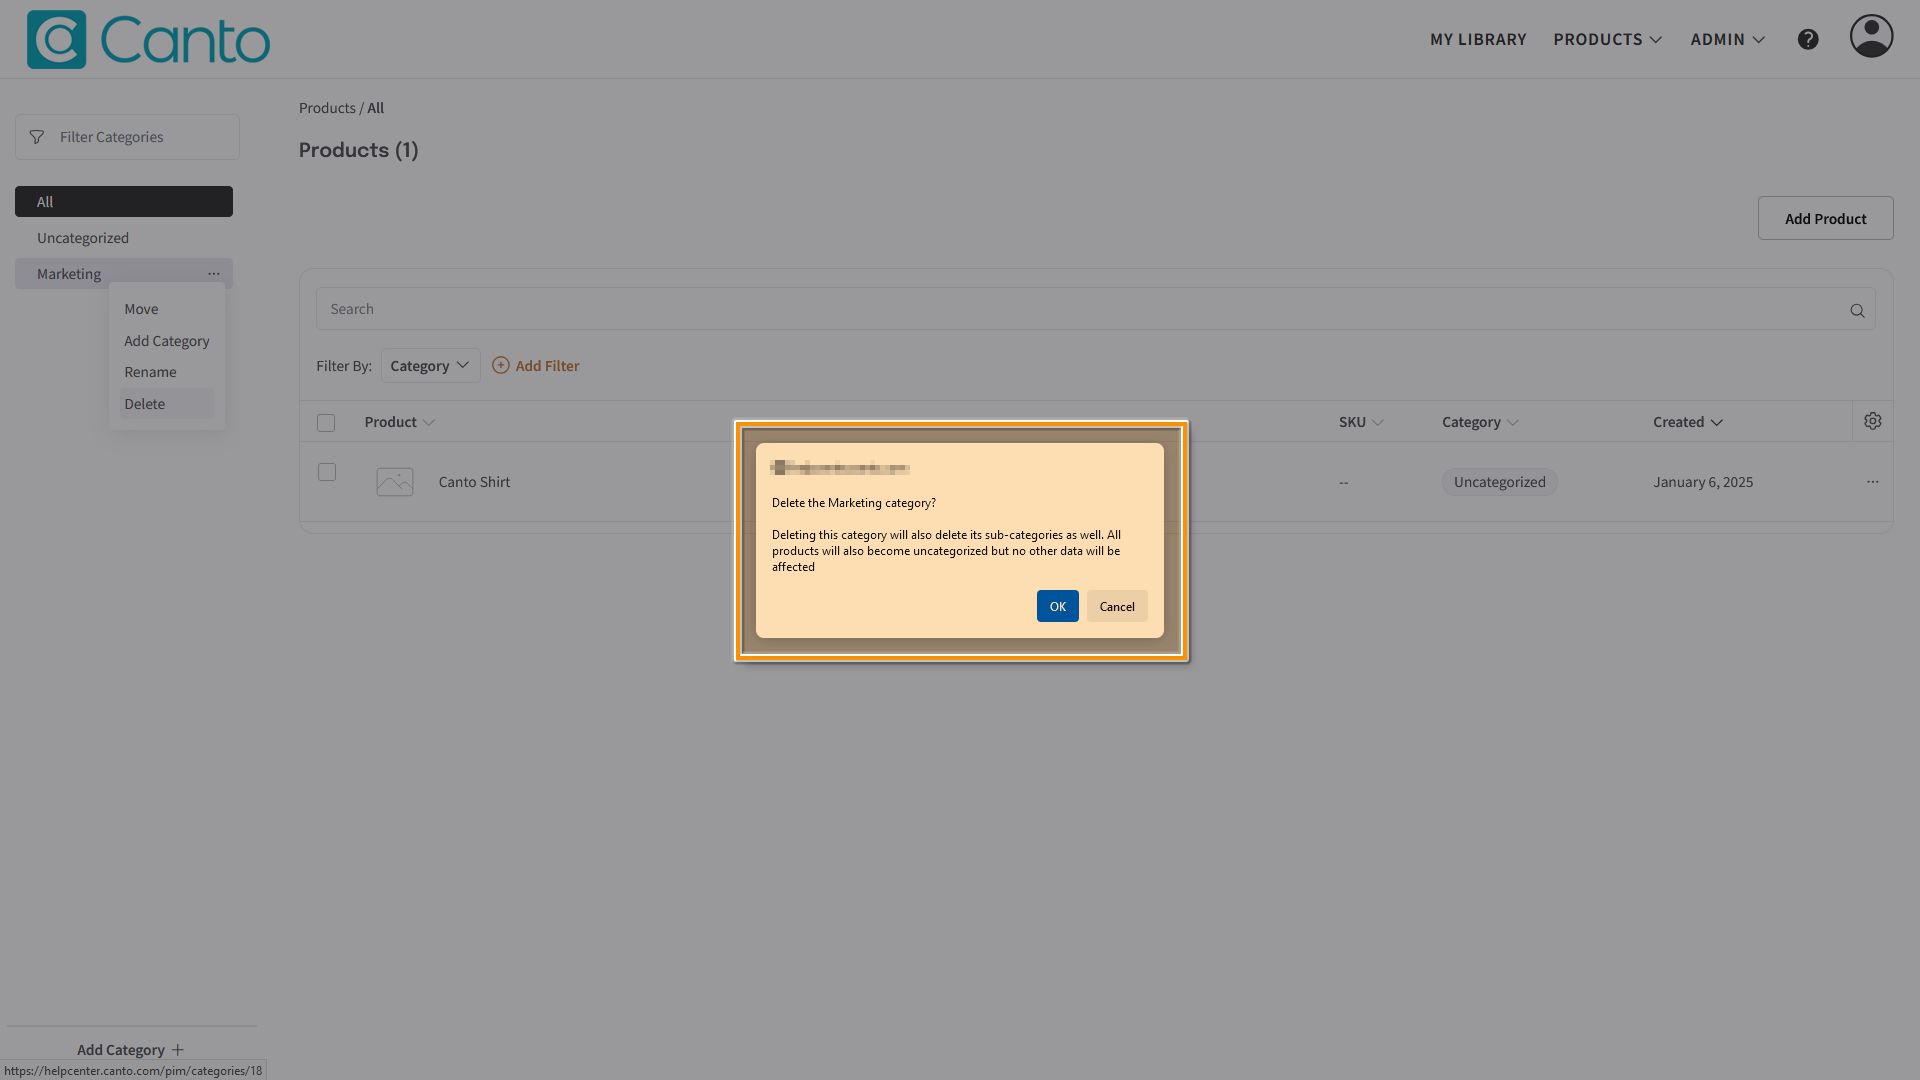The height and width of the screenshot is (1080, 1920).
Task: Focus the product Search field
Action: coord(1095,310)
